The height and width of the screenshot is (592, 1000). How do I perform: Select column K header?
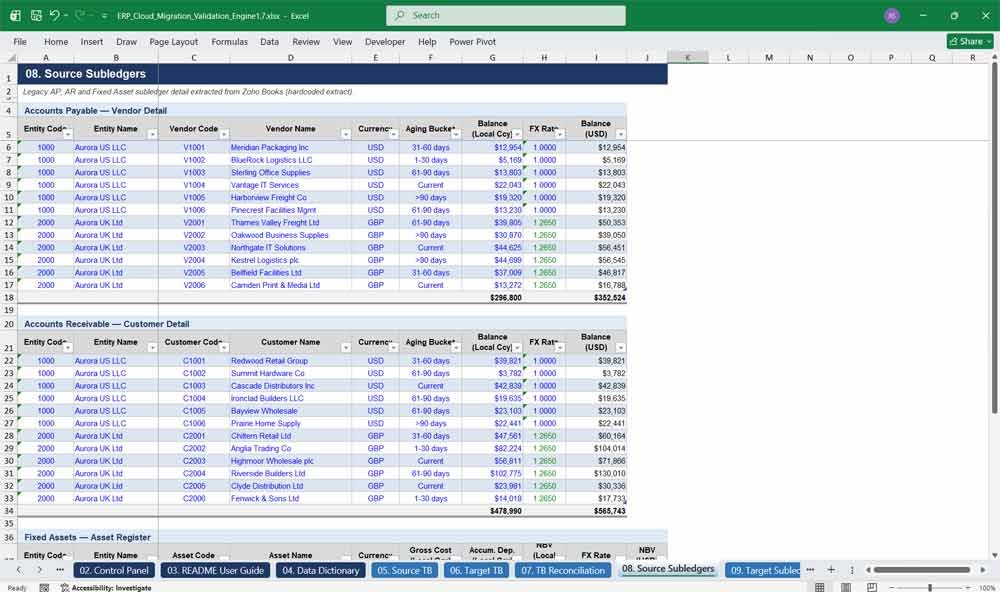(x=688, y=57)
